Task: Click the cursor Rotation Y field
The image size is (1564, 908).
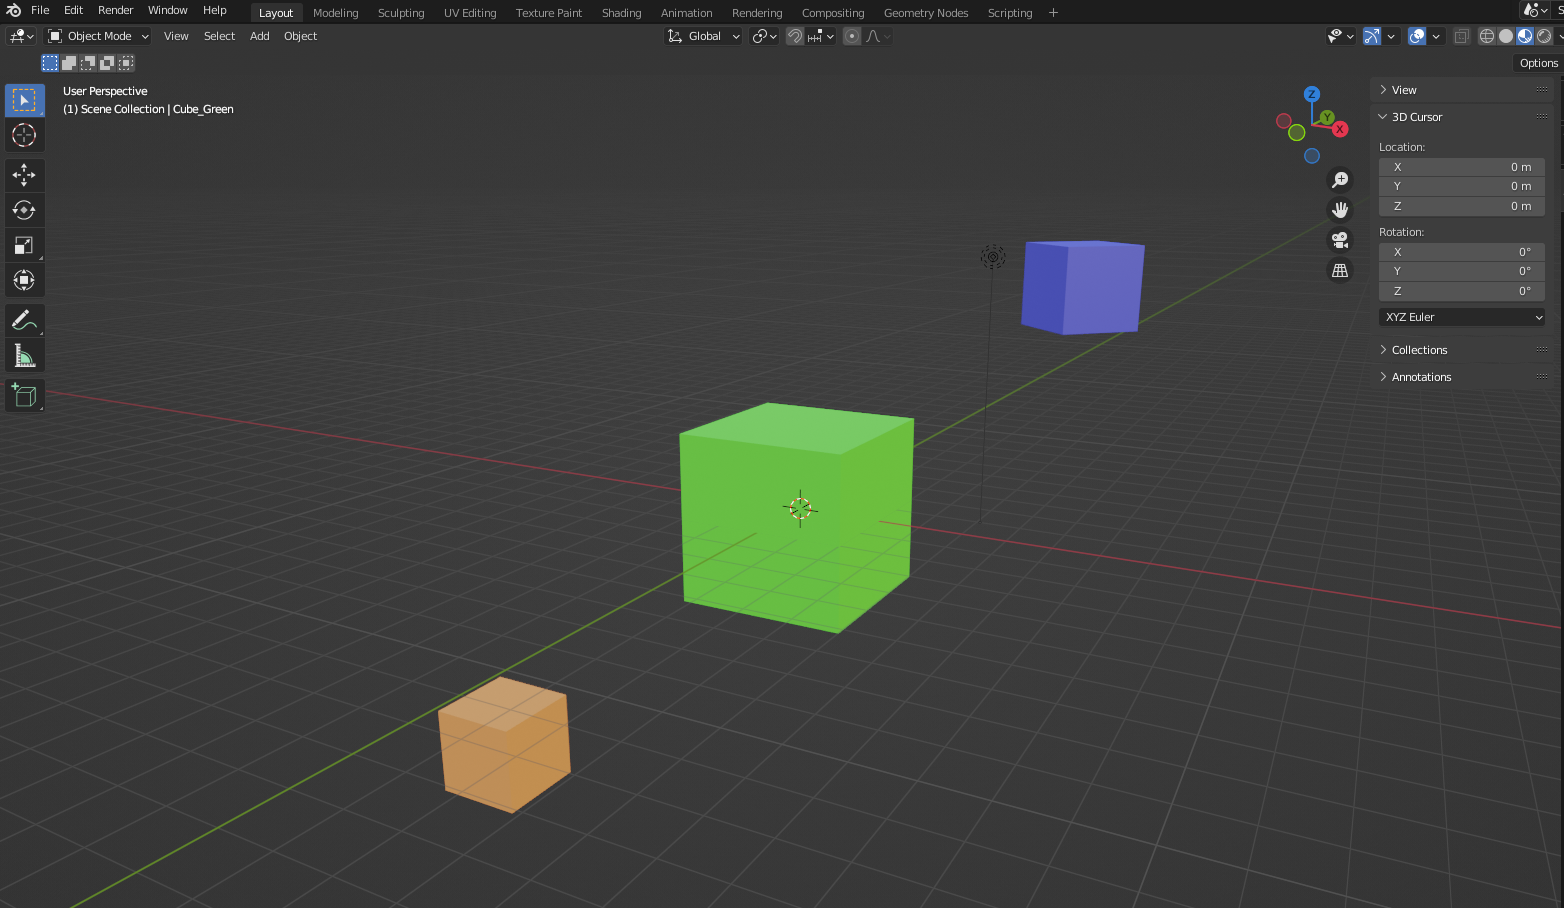Action: tap(1462, 271)
